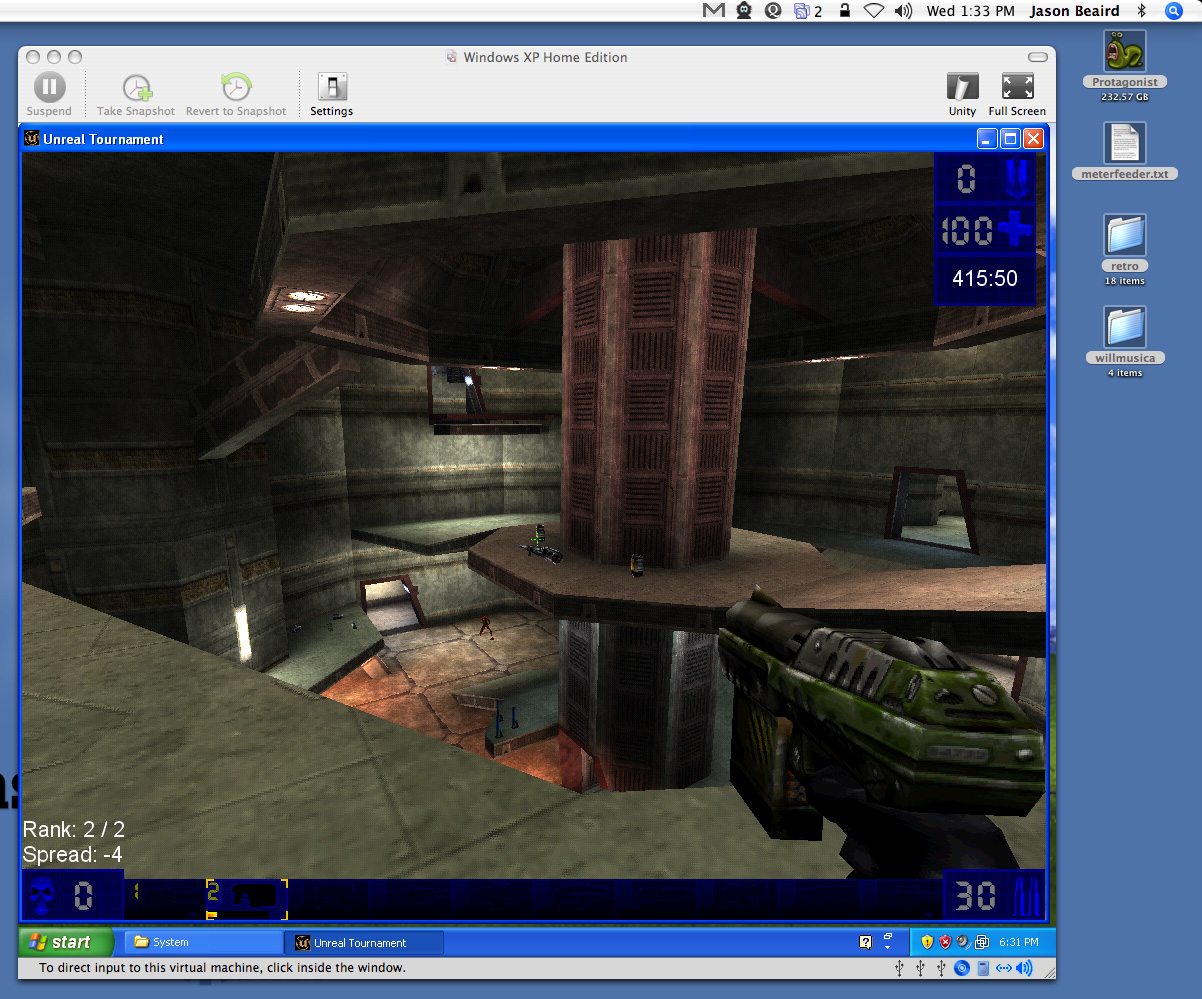Open the VMware Tools tray icon
Viewport: 1202px width, 999px height.
tap(982, 942)
